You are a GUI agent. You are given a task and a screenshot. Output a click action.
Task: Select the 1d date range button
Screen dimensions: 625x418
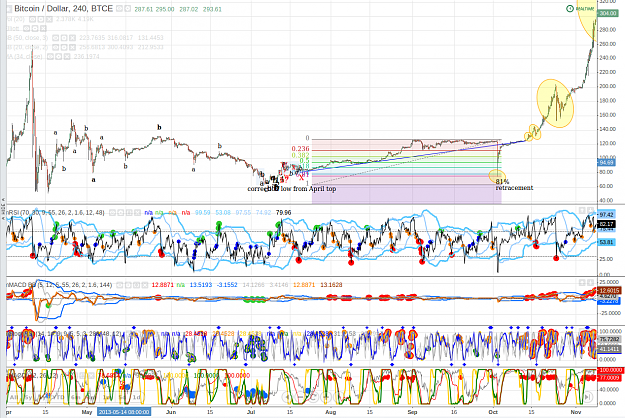[136, 397]
